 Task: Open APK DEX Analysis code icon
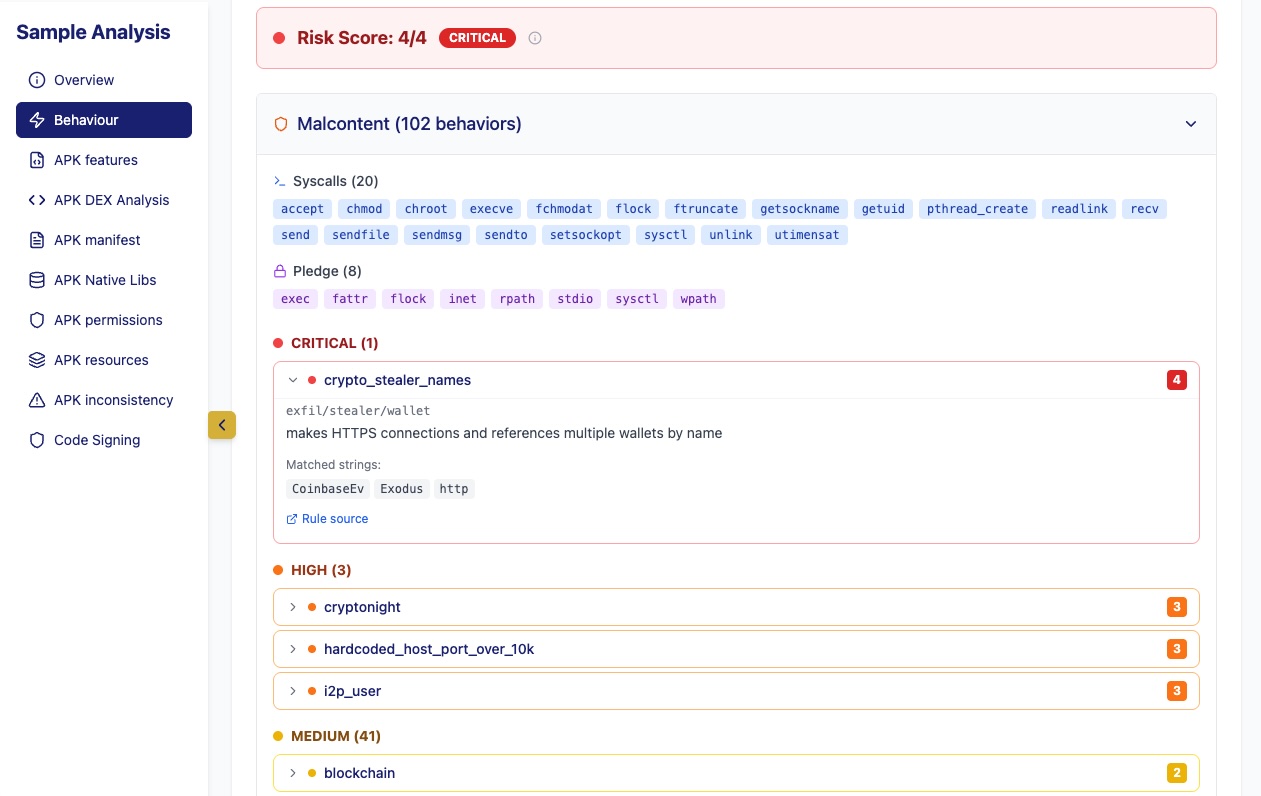[38, 200]
